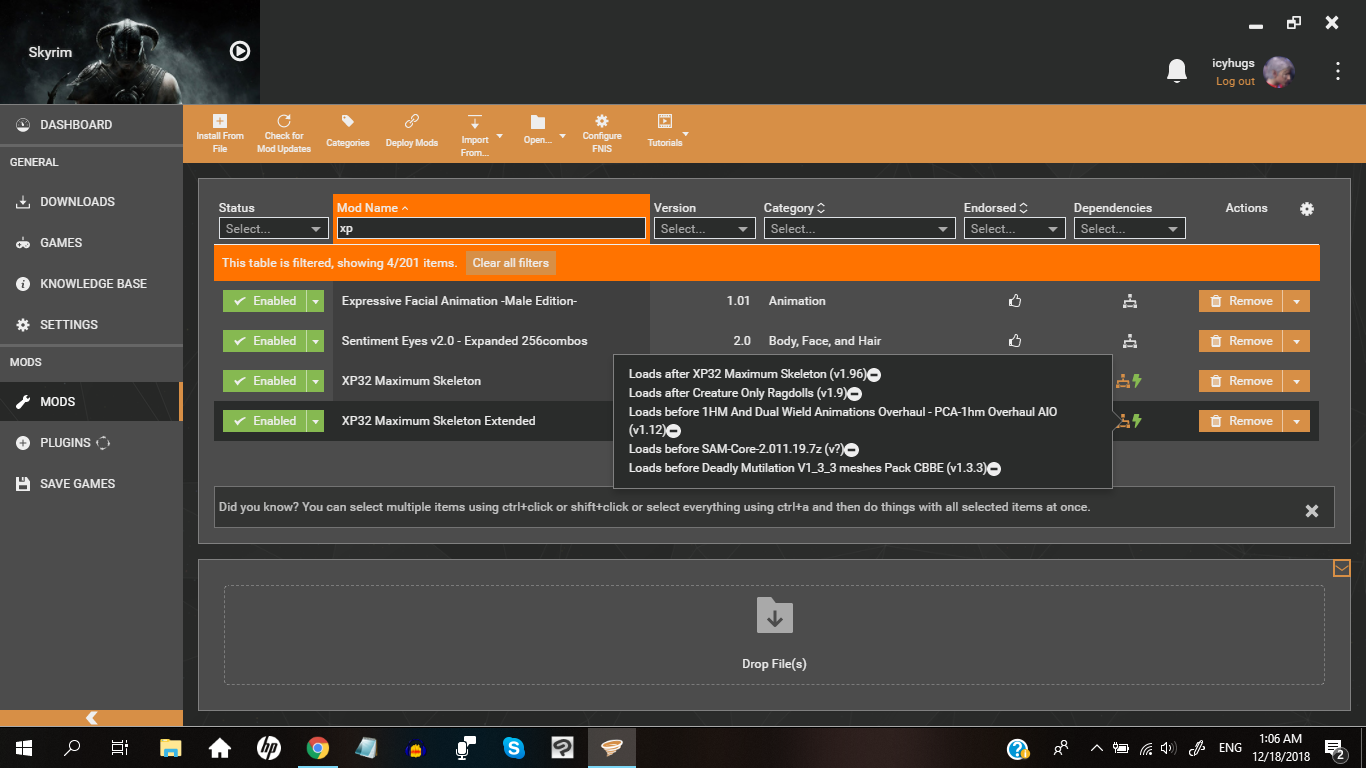Open the notifications bell
1366x768 pixels.
coord(1177,71)
